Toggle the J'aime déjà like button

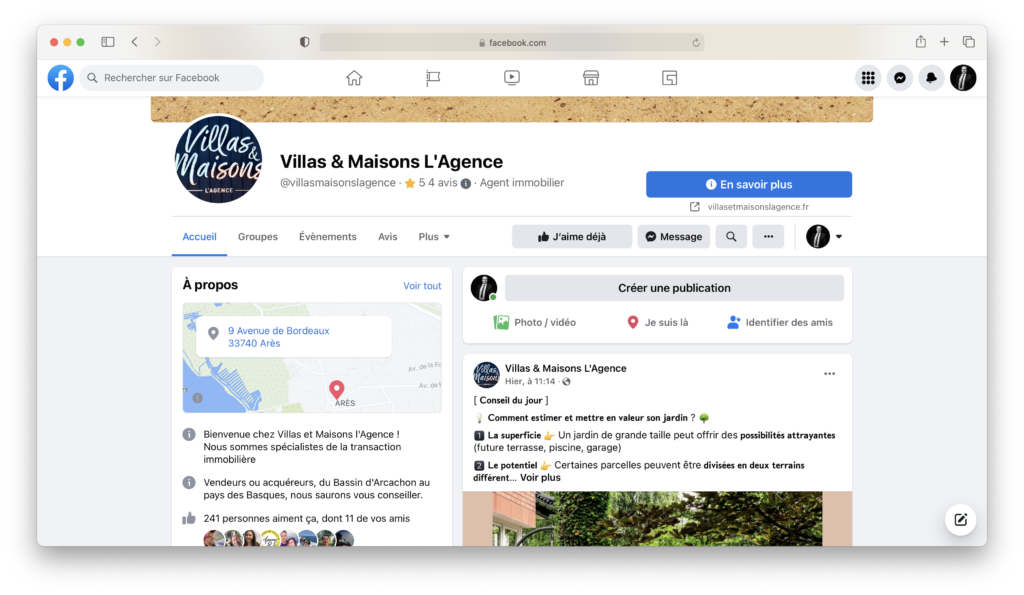pyautogui.click(x=572, y=236)
